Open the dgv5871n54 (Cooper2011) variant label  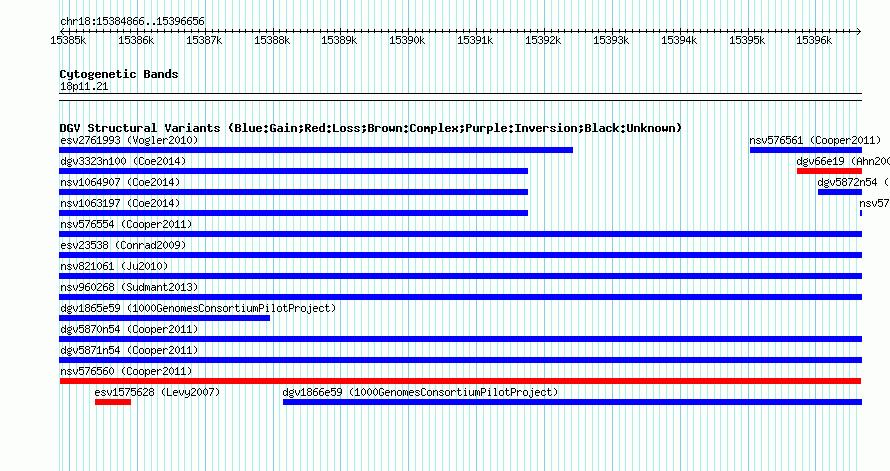(x=129, y=350)
